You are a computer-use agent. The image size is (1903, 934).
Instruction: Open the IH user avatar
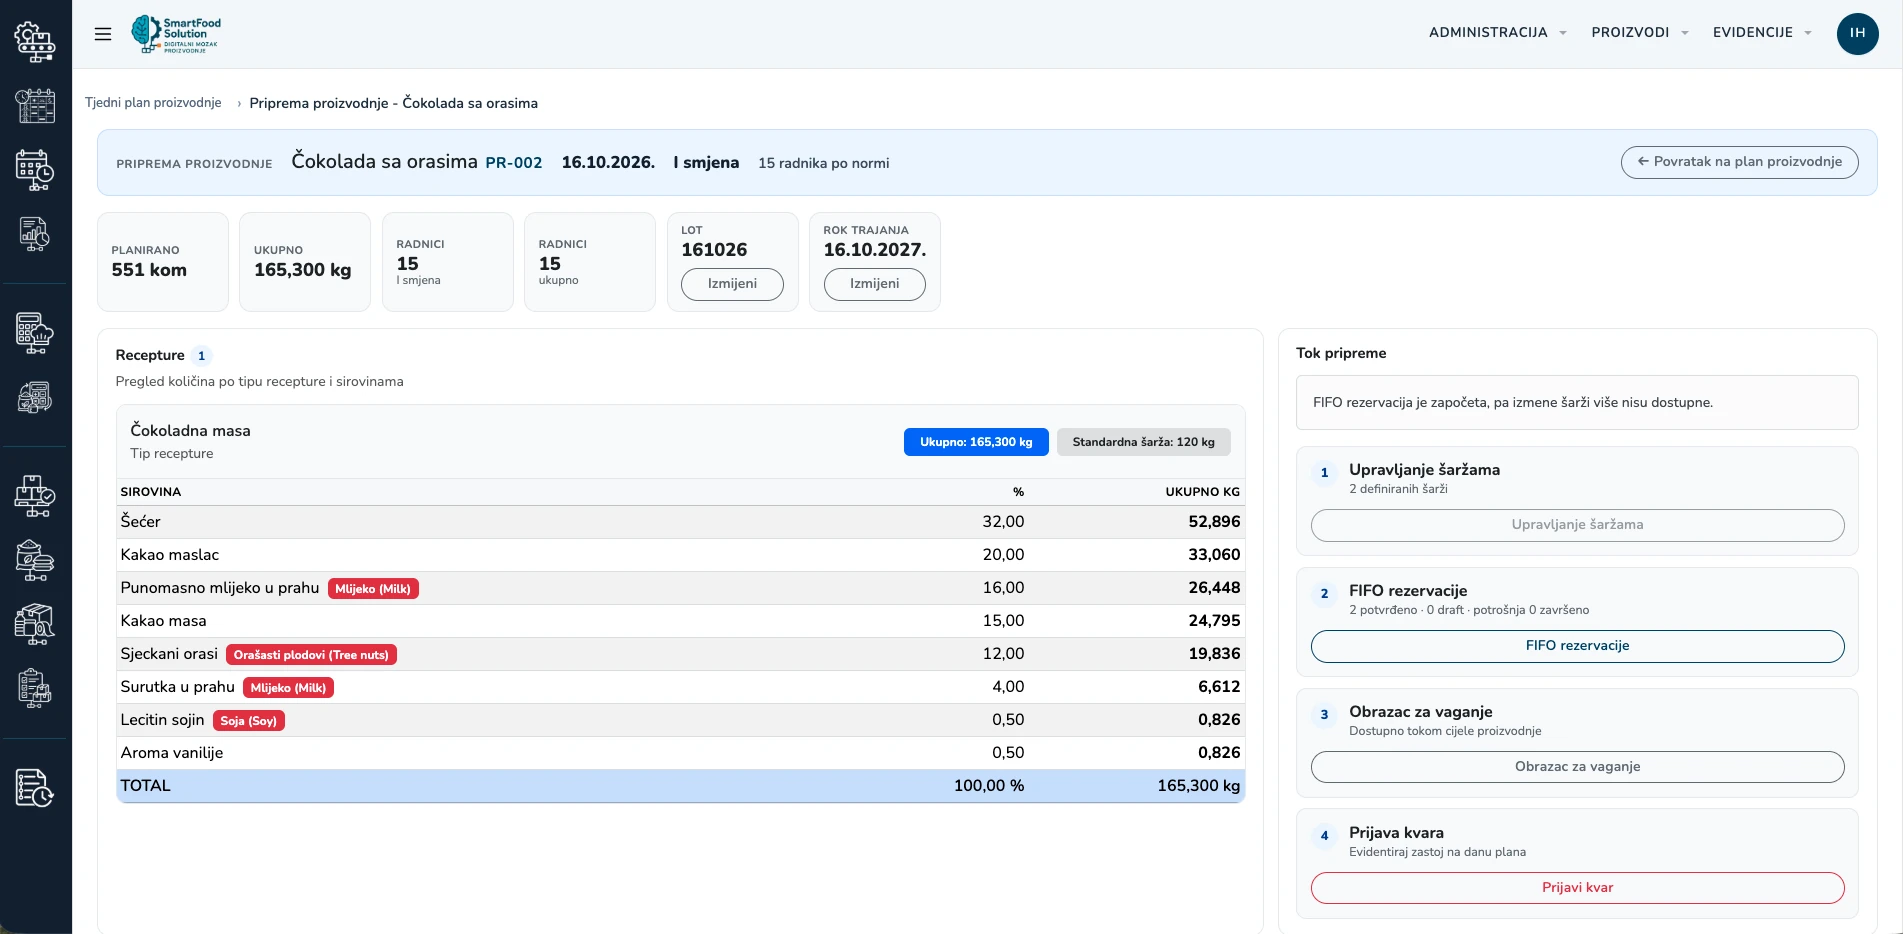(x=1857, y=33)
